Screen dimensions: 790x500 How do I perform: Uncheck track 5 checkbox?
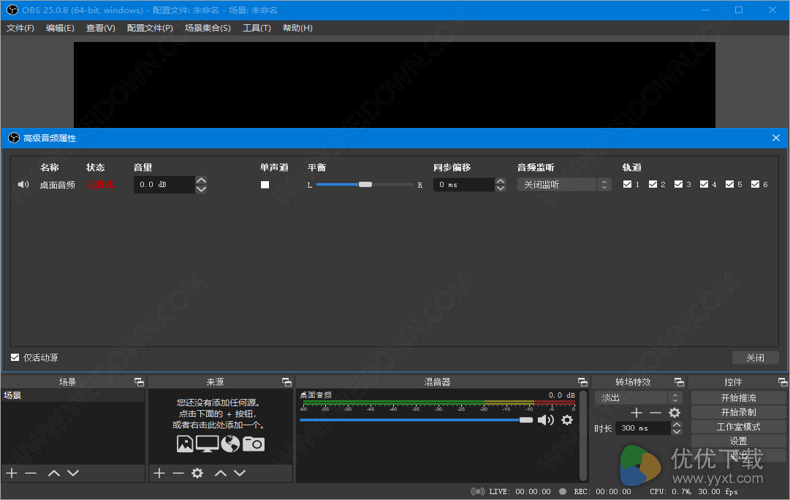[x=730, y=184]
